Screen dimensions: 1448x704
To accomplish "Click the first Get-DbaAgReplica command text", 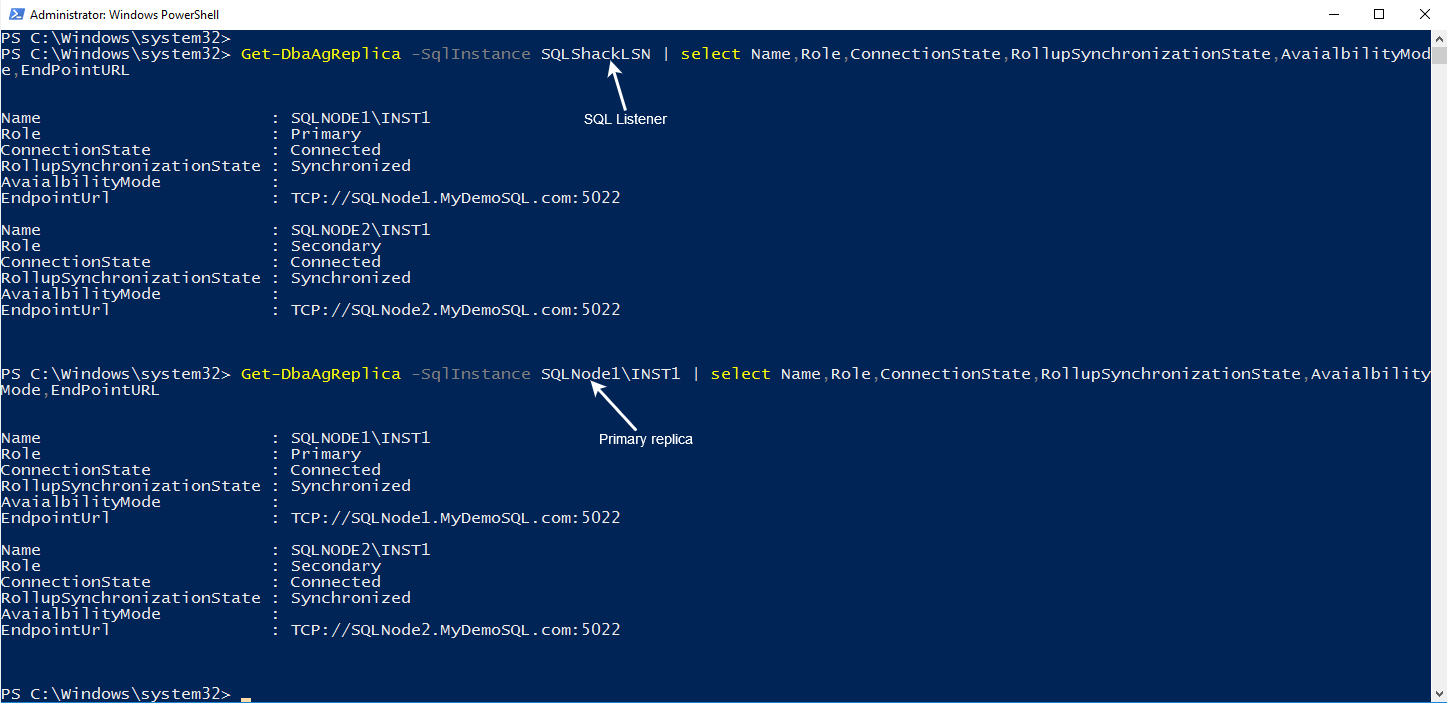I will click(320, 54).
